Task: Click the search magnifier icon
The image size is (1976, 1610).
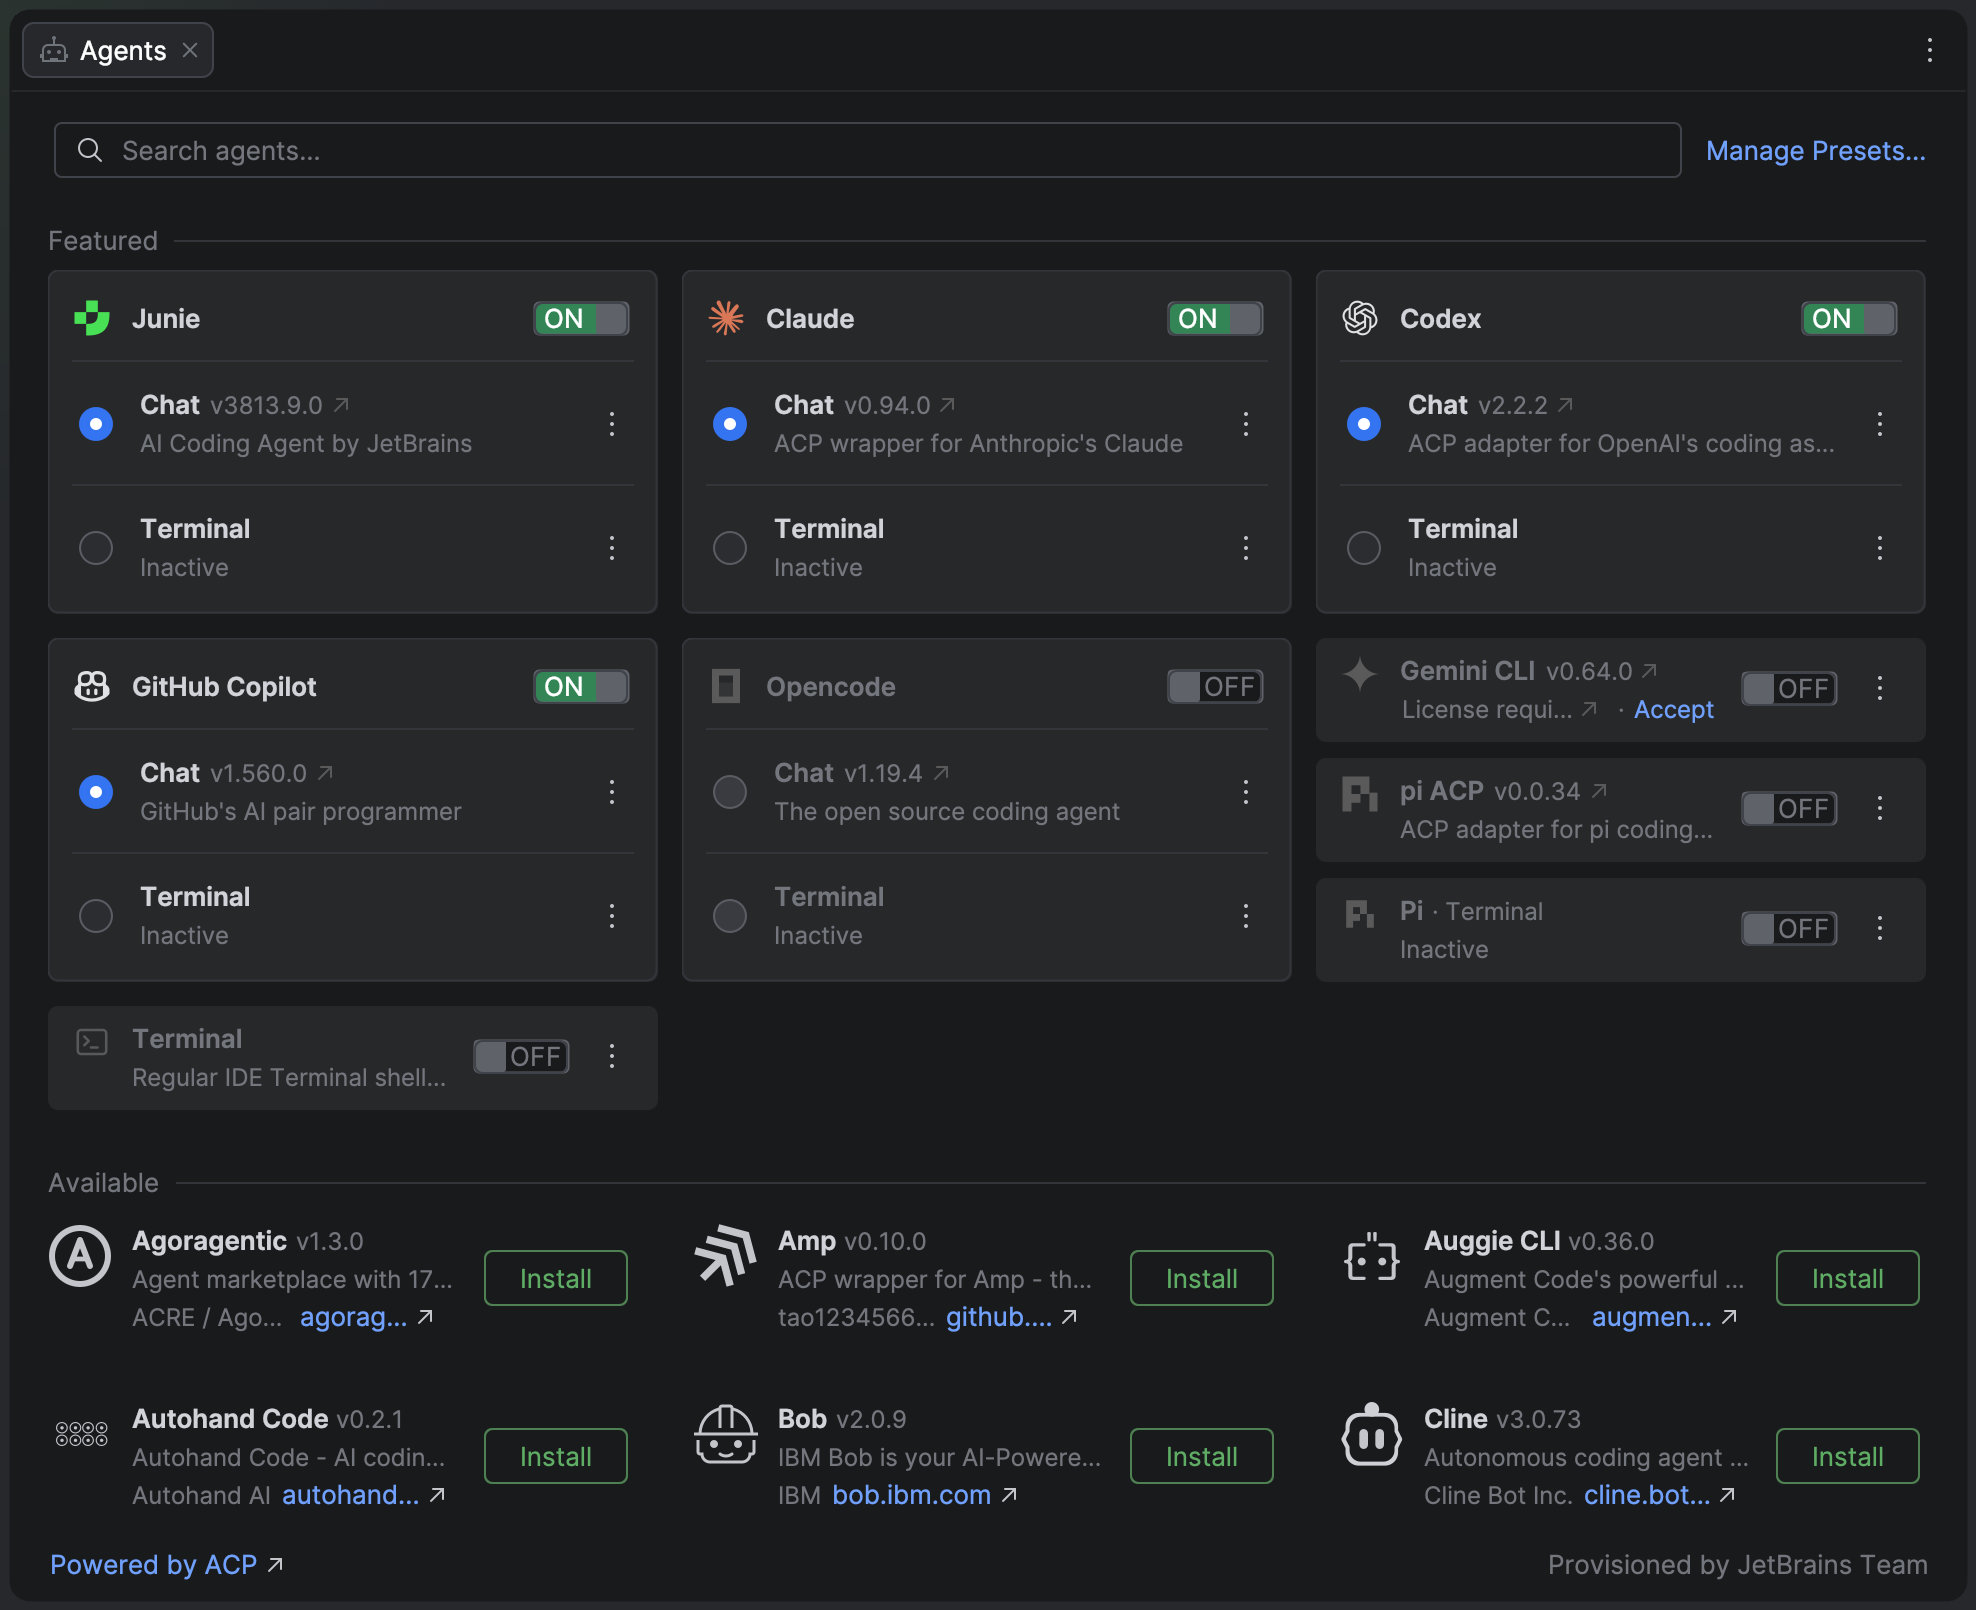Action: tap(90, 150)
